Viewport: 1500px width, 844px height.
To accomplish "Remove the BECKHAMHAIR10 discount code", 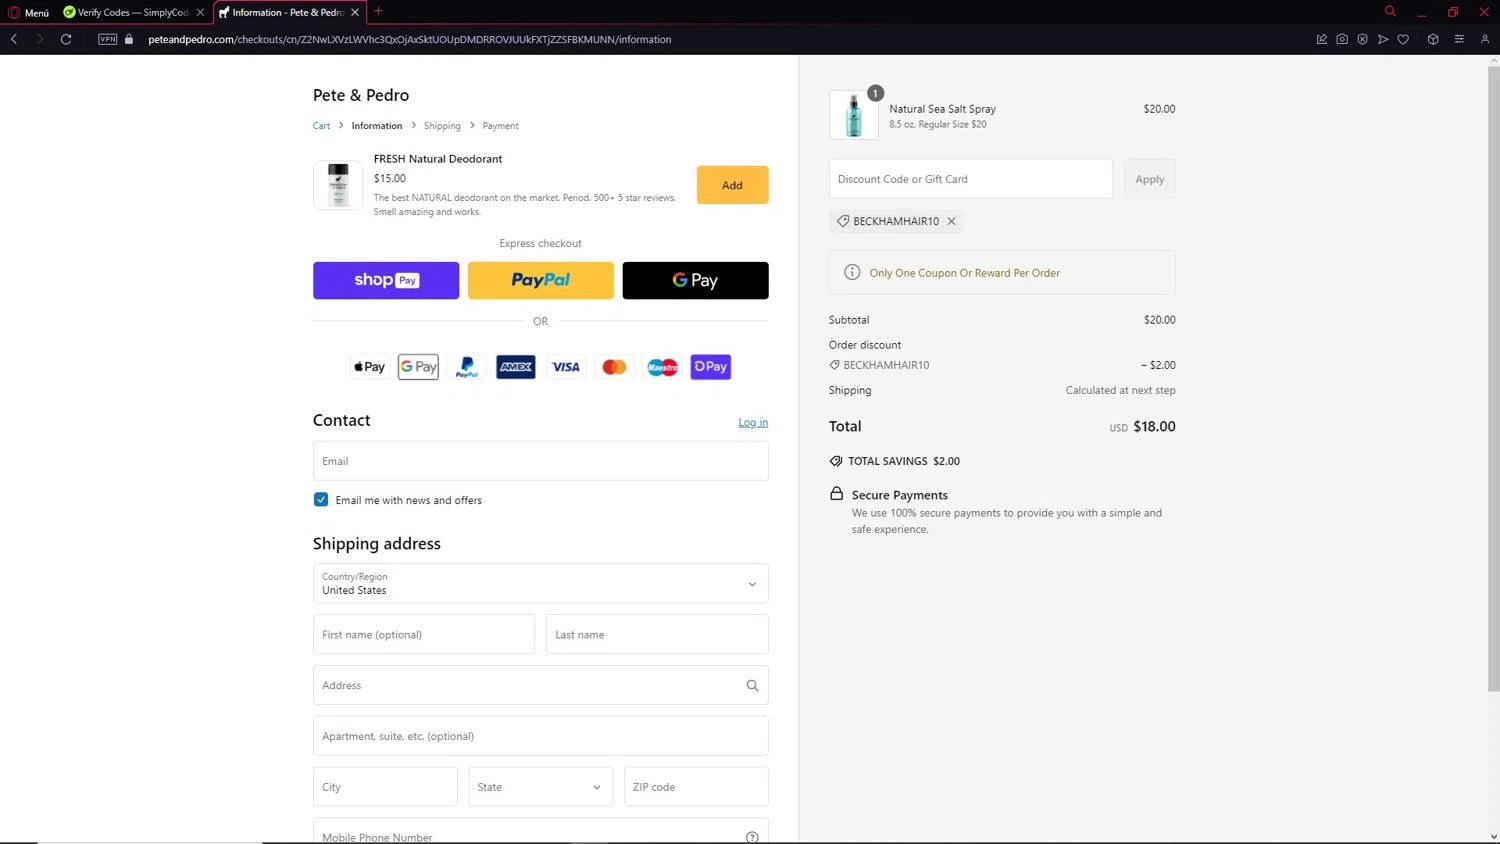I will 951,221.
